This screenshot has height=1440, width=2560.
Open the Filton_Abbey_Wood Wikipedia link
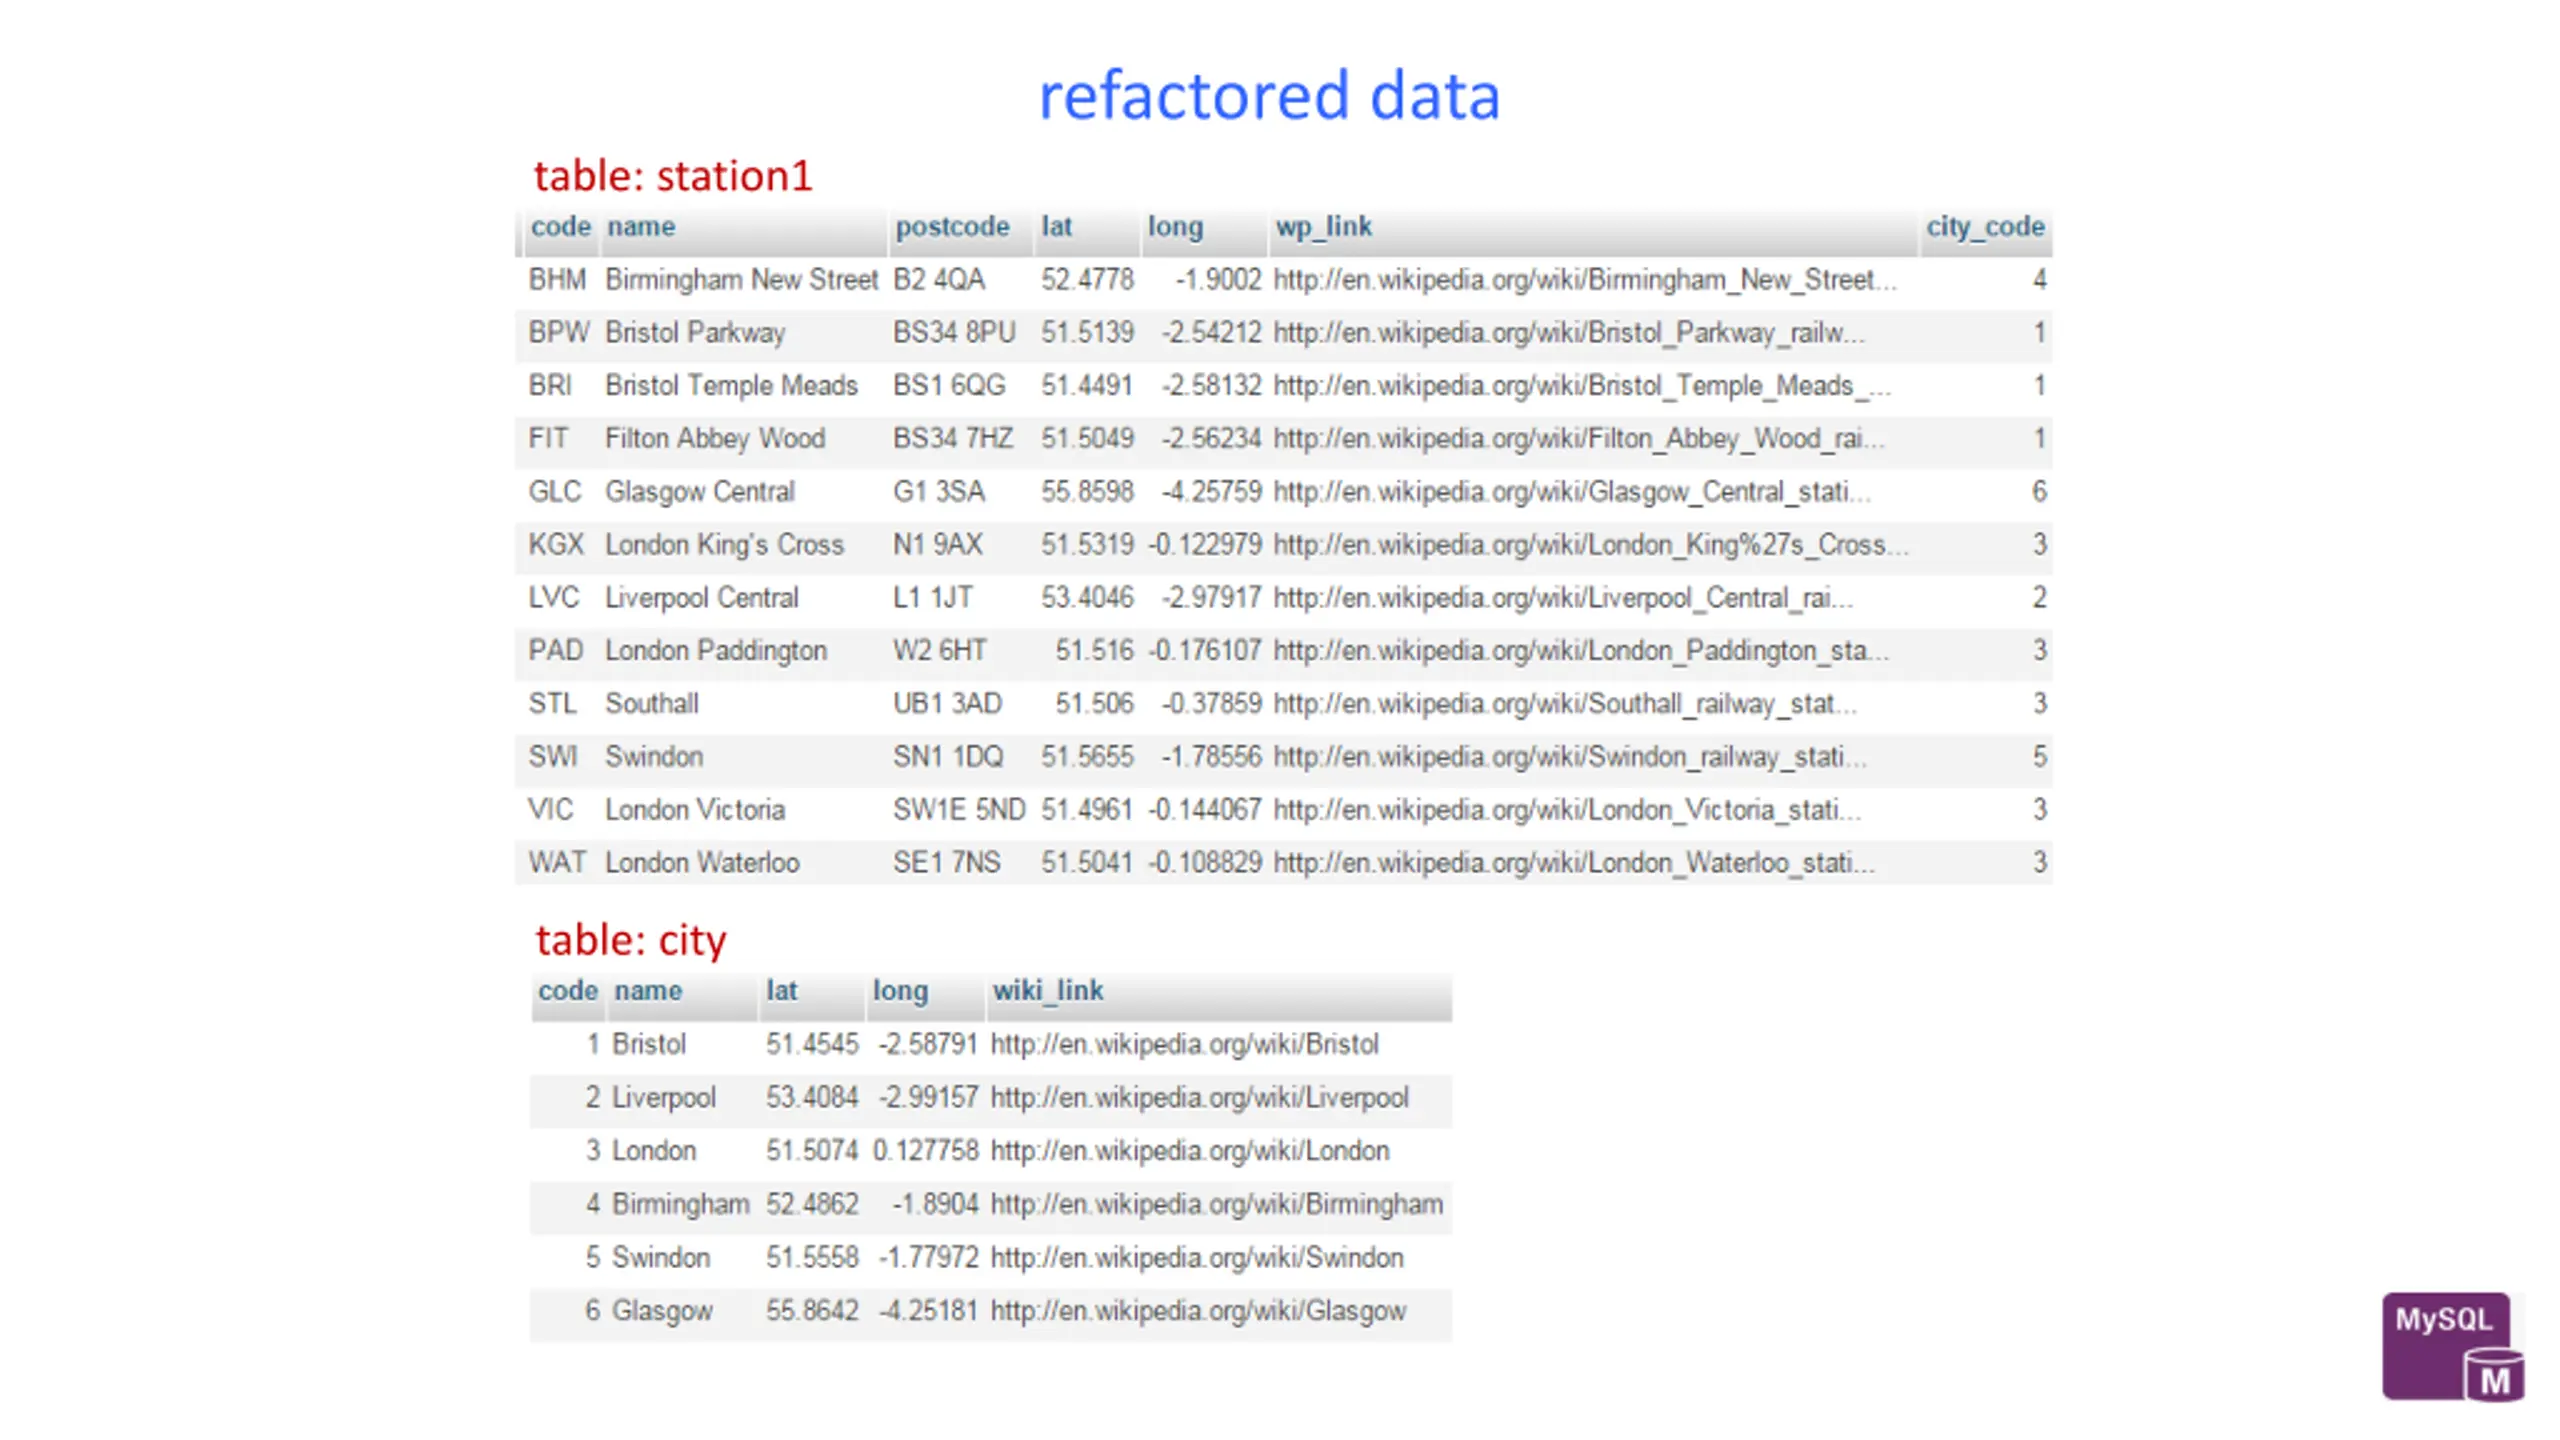click(1578, 438)
